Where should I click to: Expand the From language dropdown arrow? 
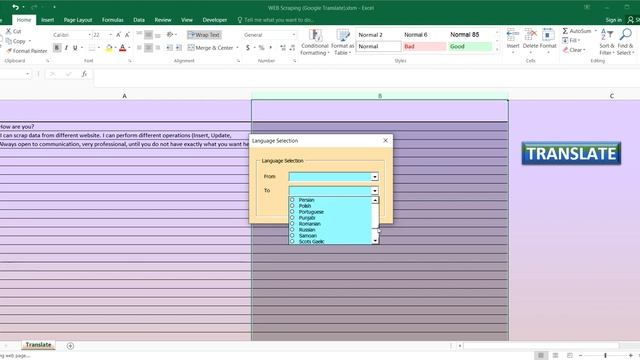[375, 177]
